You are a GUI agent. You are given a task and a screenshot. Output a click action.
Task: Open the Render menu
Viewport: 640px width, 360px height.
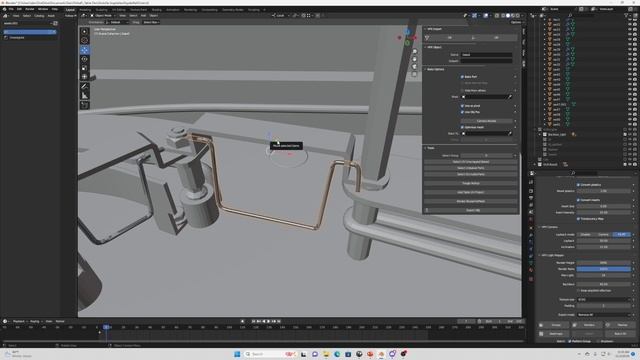click(30, 9)
